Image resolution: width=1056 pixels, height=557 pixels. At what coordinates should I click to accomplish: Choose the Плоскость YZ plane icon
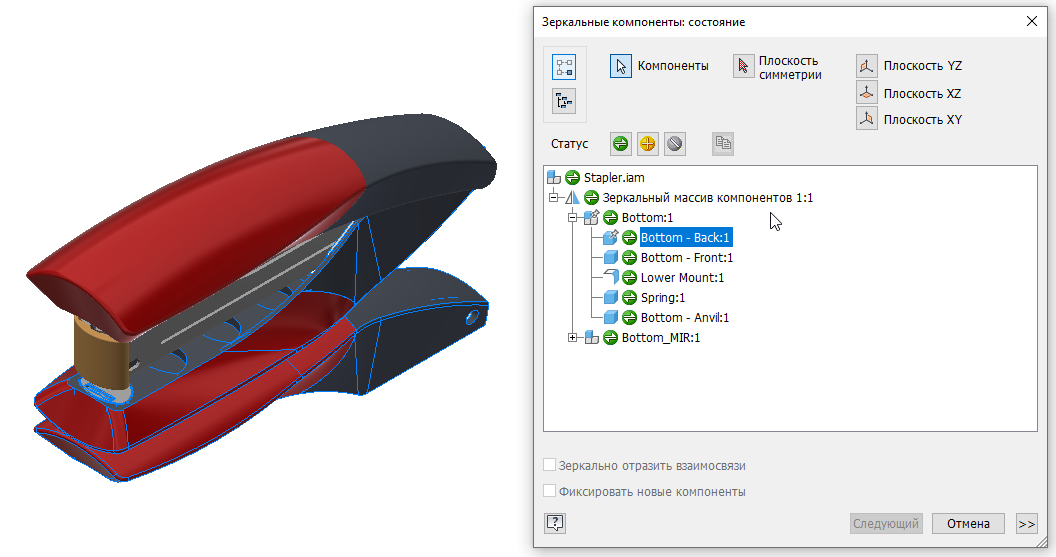[867, 66]
